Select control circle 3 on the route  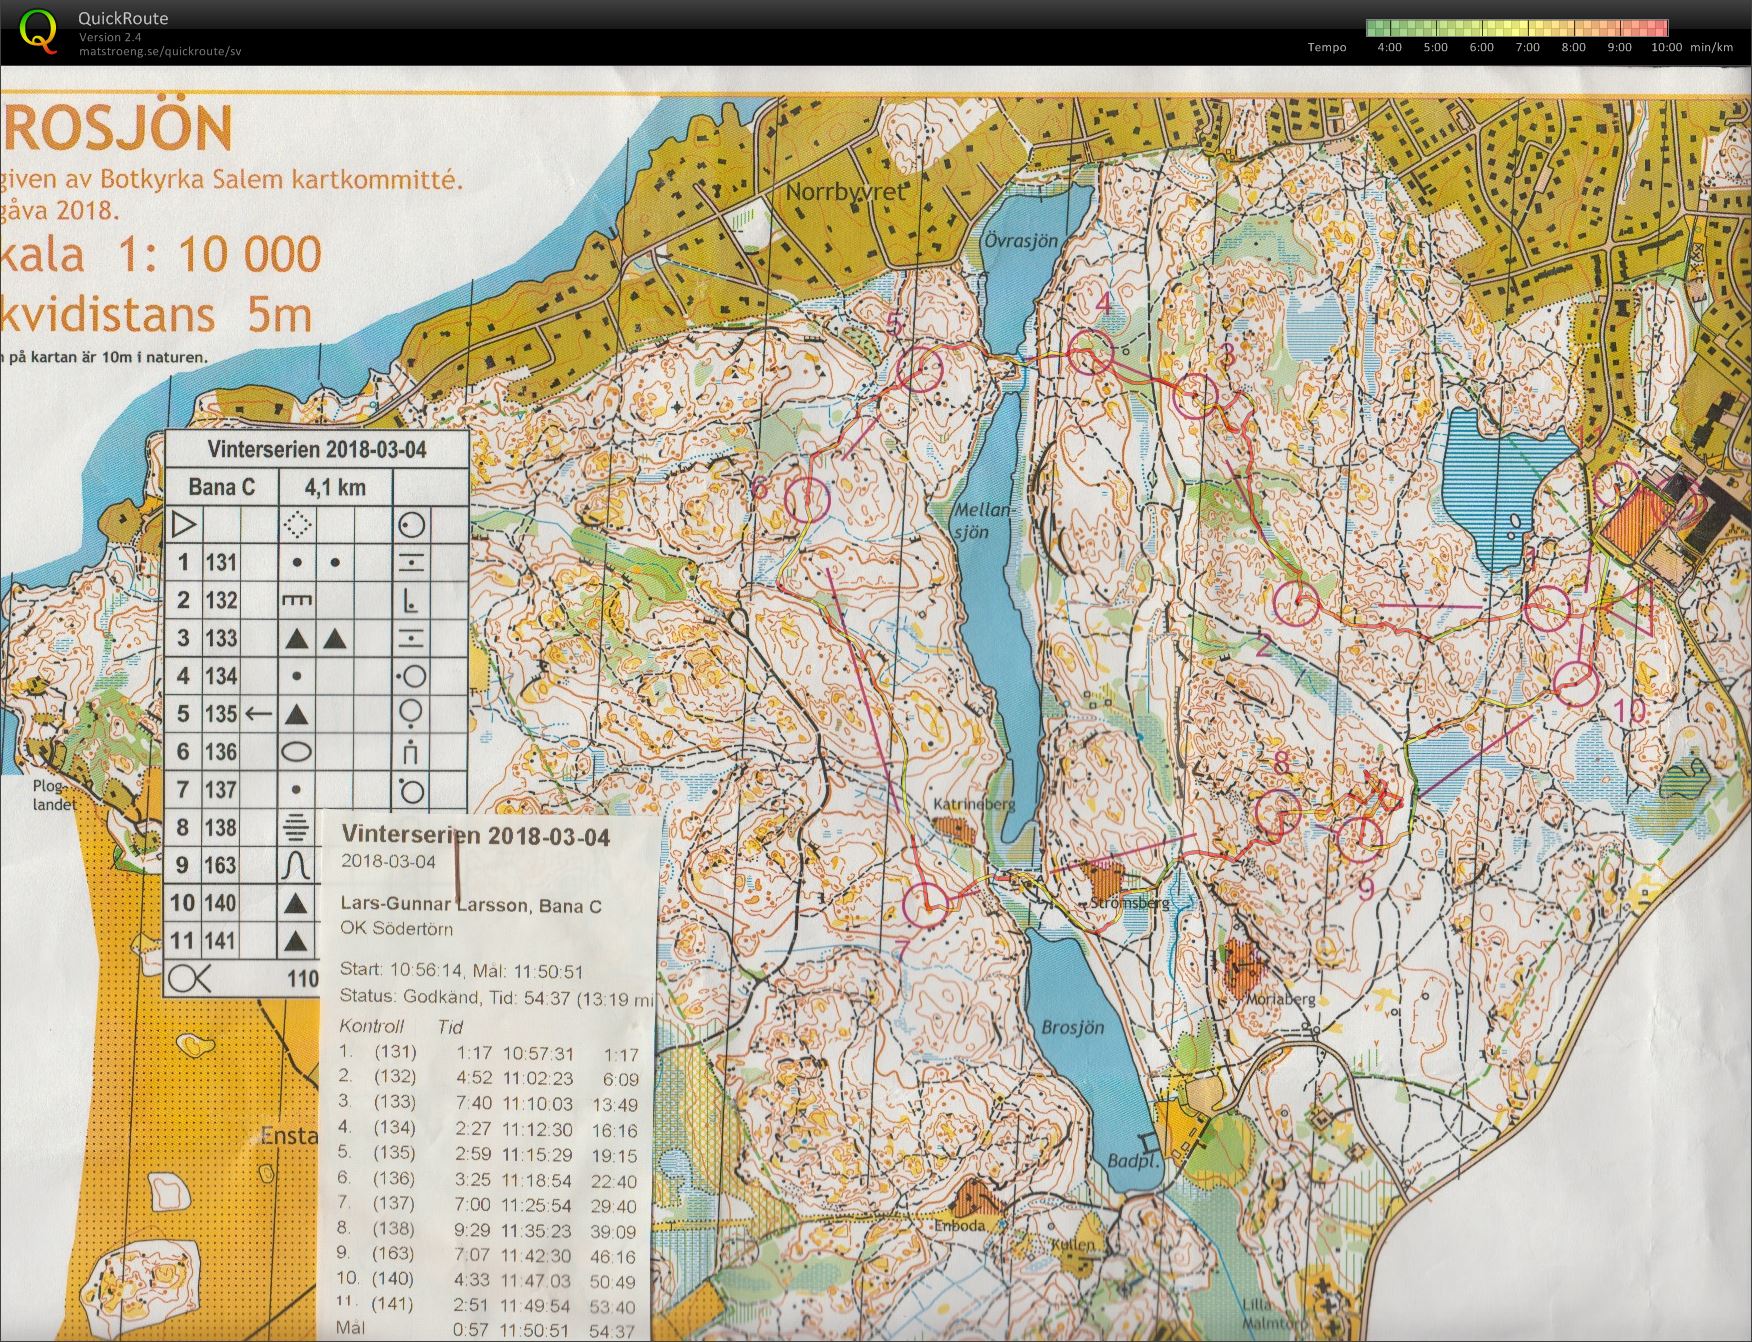point(1196,396)
